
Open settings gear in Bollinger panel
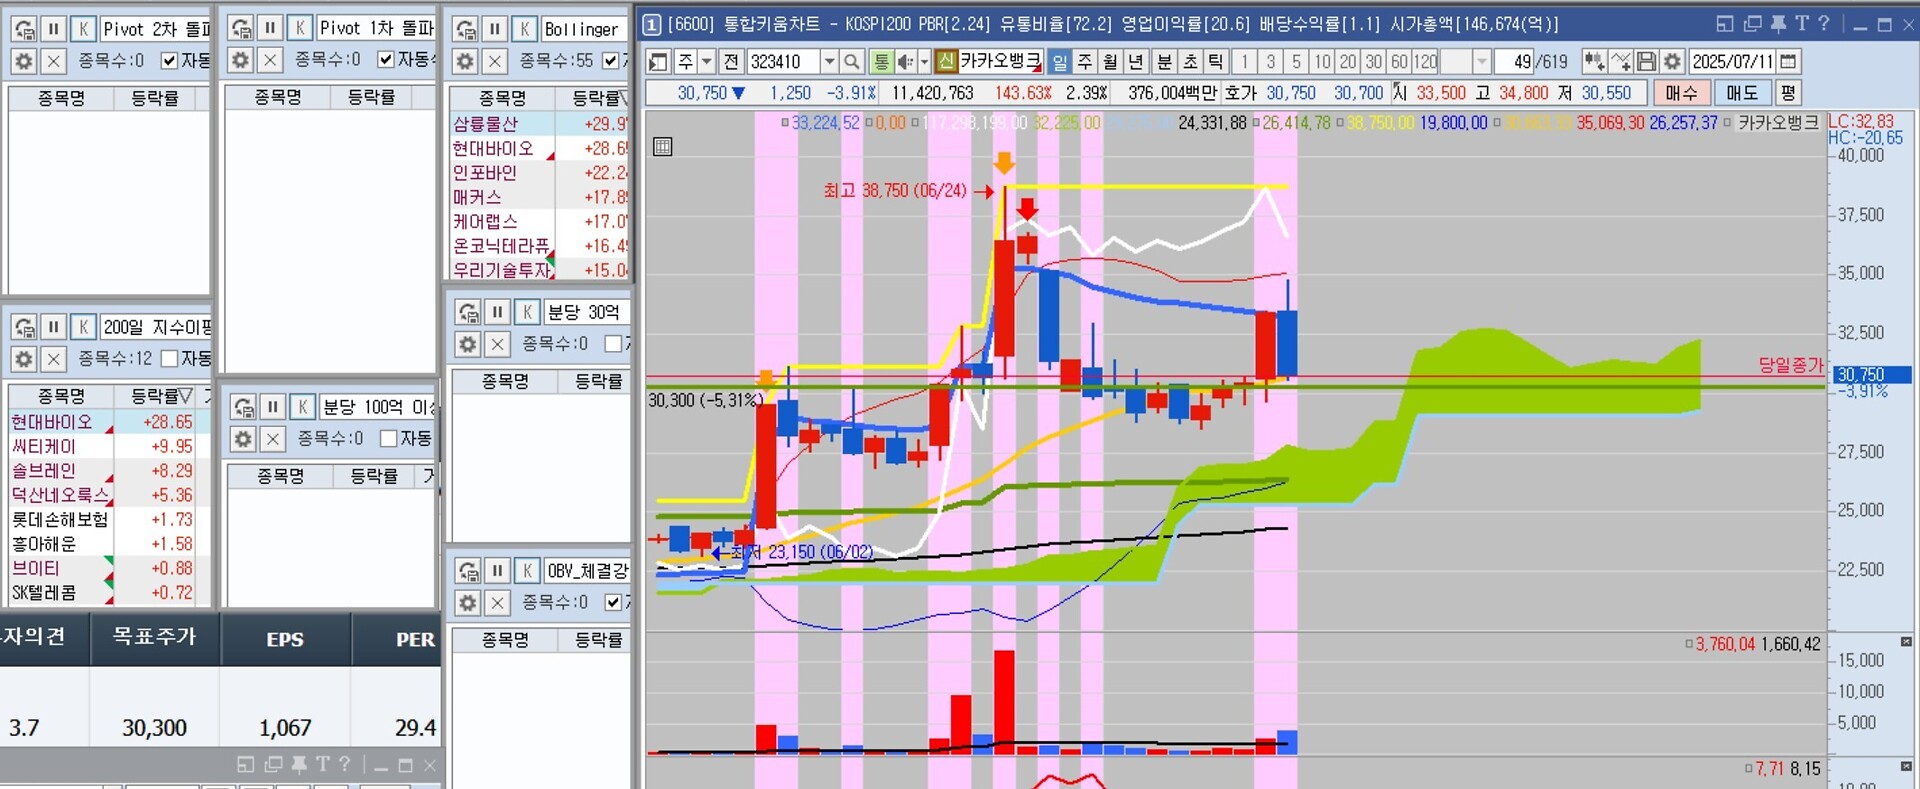[x=465, y=61]
